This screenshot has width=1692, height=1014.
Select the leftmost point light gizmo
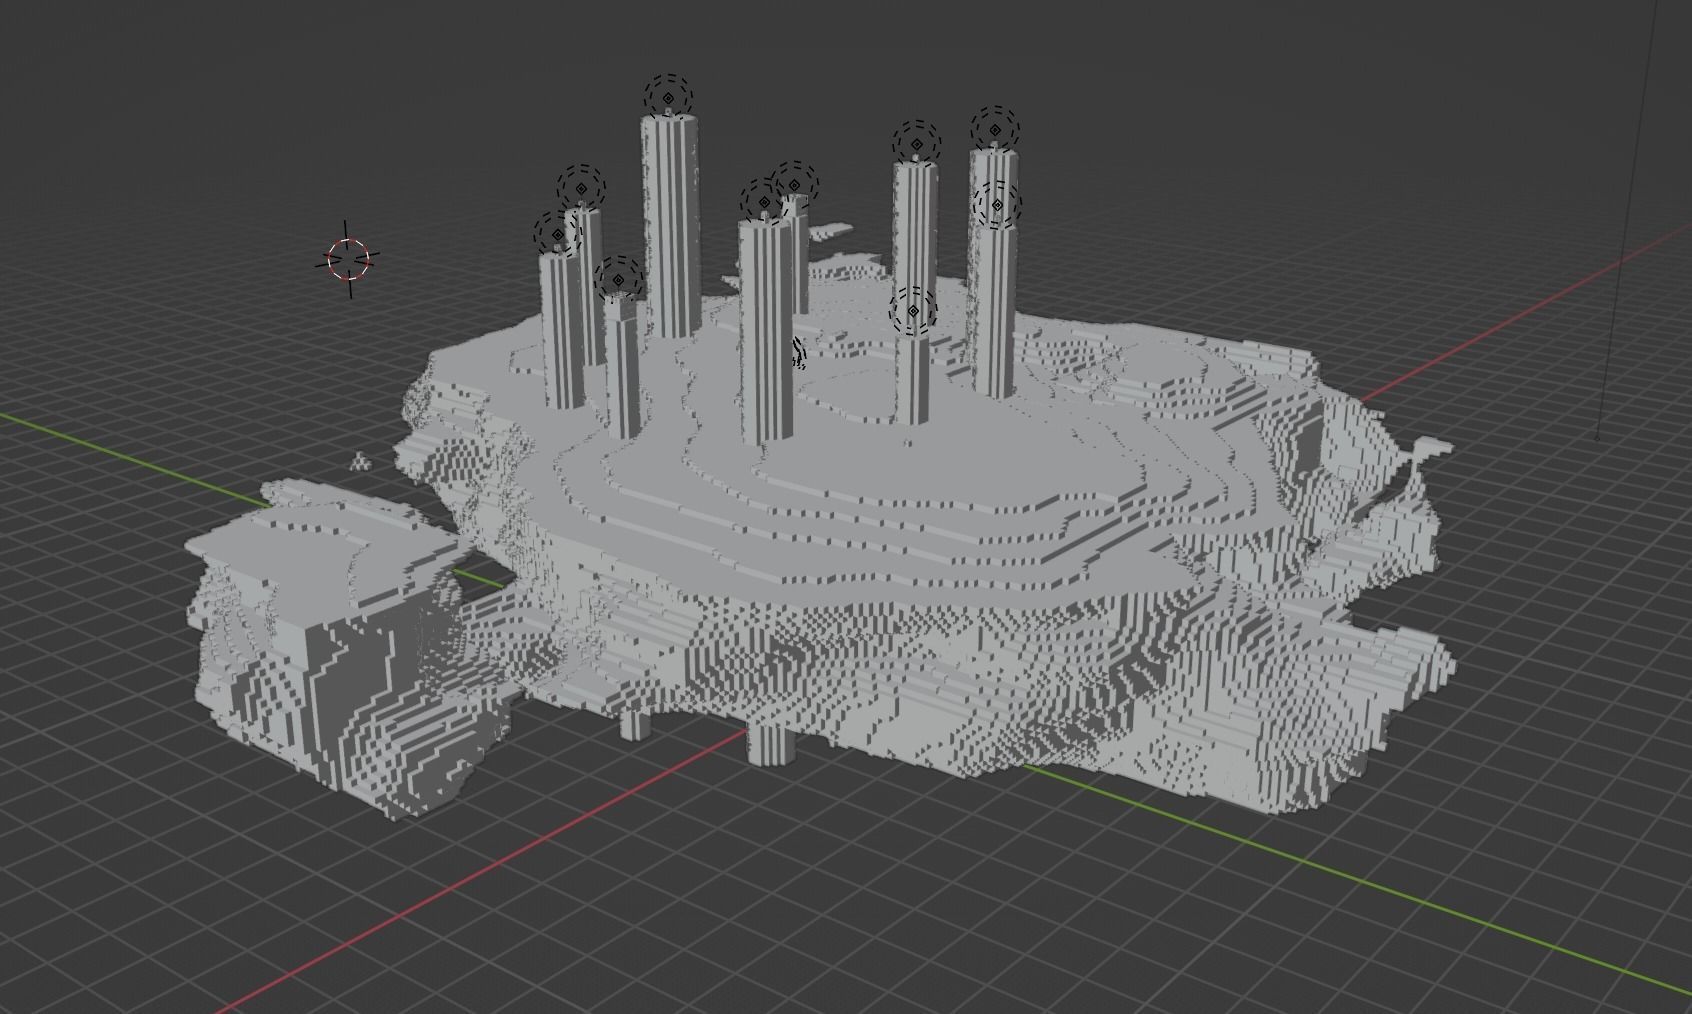pos(557,235)
